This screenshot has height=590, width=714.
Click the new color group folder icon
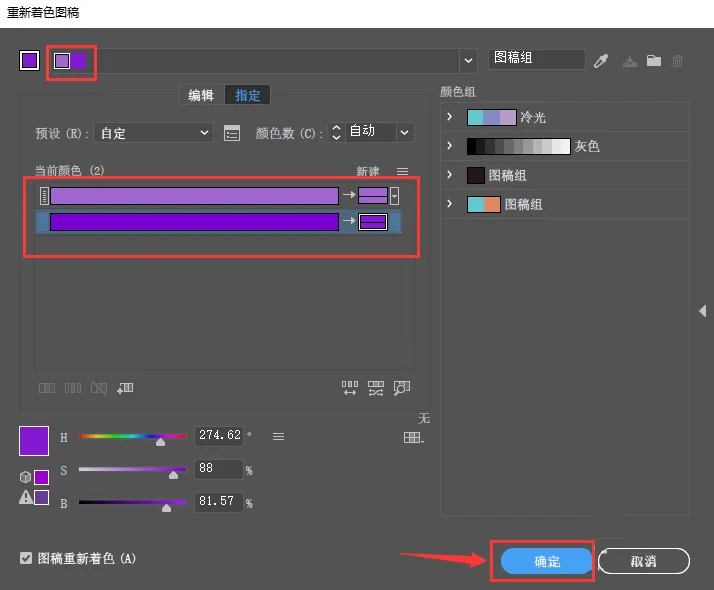654,61
